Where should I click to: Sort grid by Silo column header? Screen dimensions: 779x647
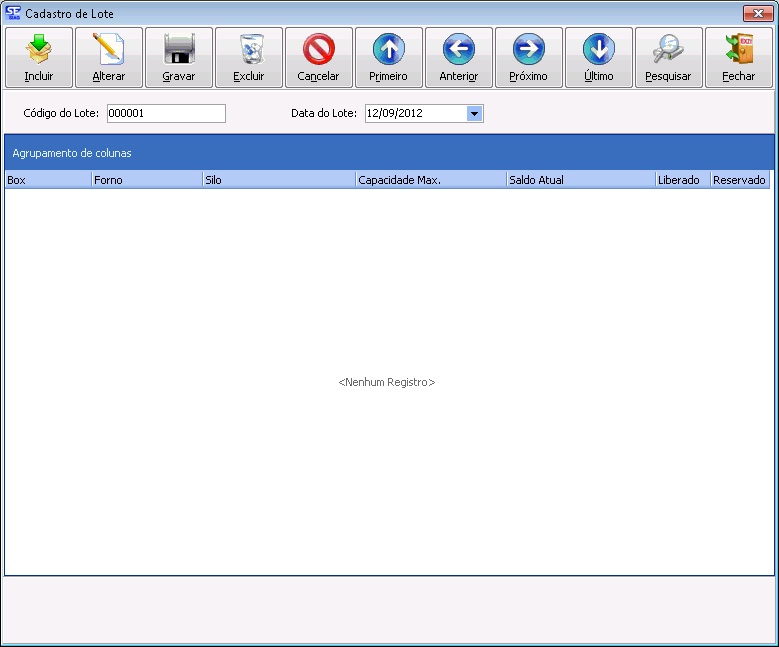click(x=278, y=180)
